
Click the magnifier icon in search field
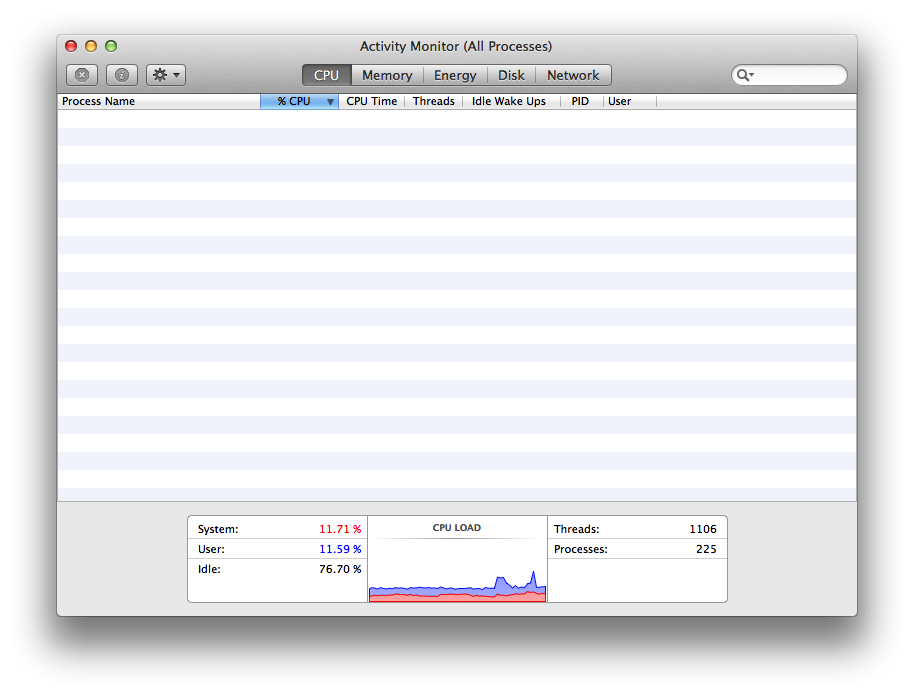pos(744,74)
